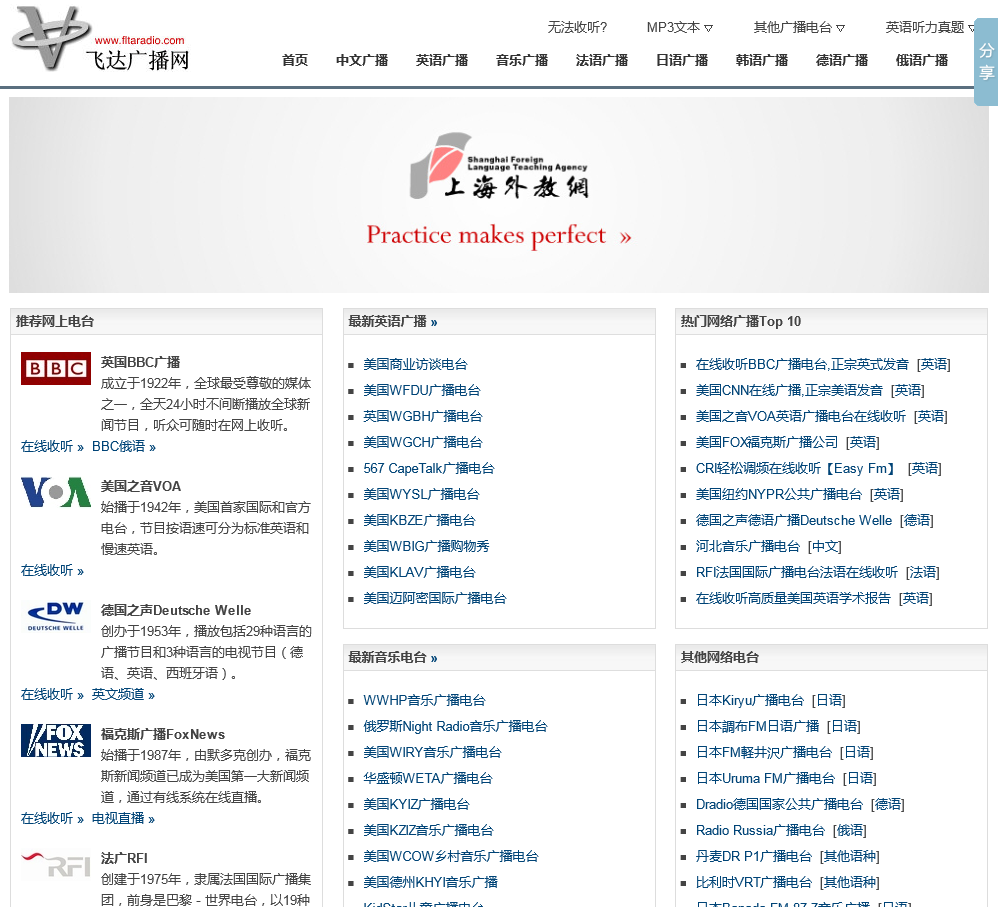Screen dimensions: 998x907
Task: Open 丹麦DR P1广播电台
Action: click(754, 857)
